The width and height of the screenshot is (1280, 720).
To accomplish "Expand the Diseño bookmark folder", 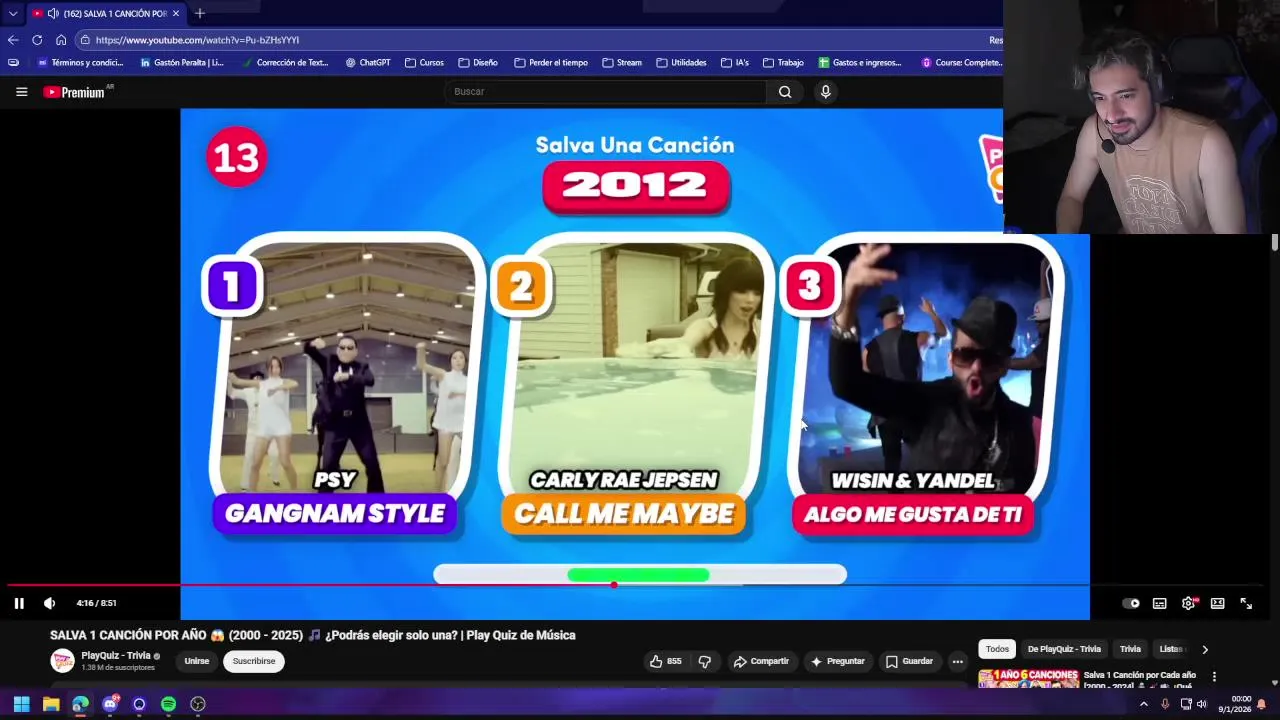I will [478, 63].
